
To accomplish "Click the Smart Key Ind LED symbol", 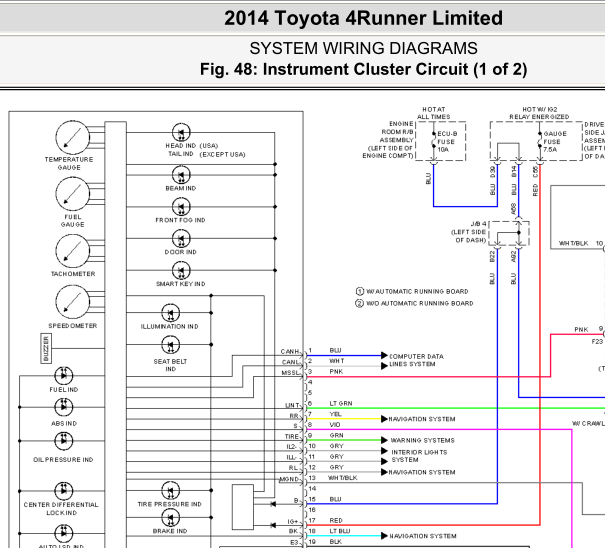I will point(181,271).
